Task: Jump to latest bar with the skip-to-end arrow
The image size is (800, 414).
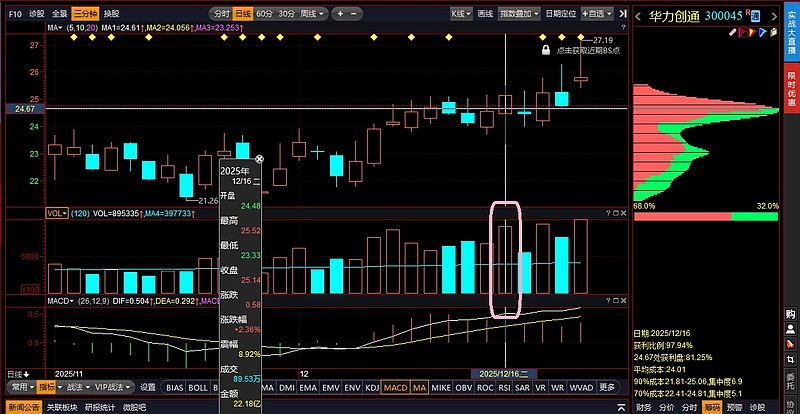Action: (622, 14)
